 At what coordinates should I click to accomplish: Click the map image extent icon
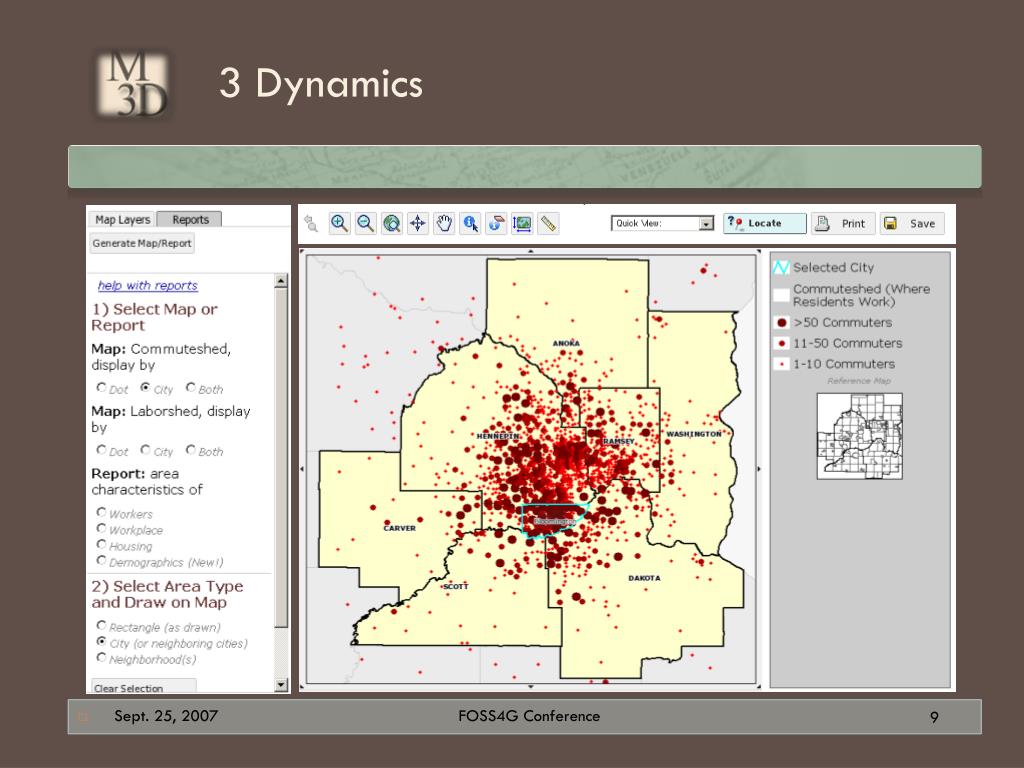tap(522, 223)
